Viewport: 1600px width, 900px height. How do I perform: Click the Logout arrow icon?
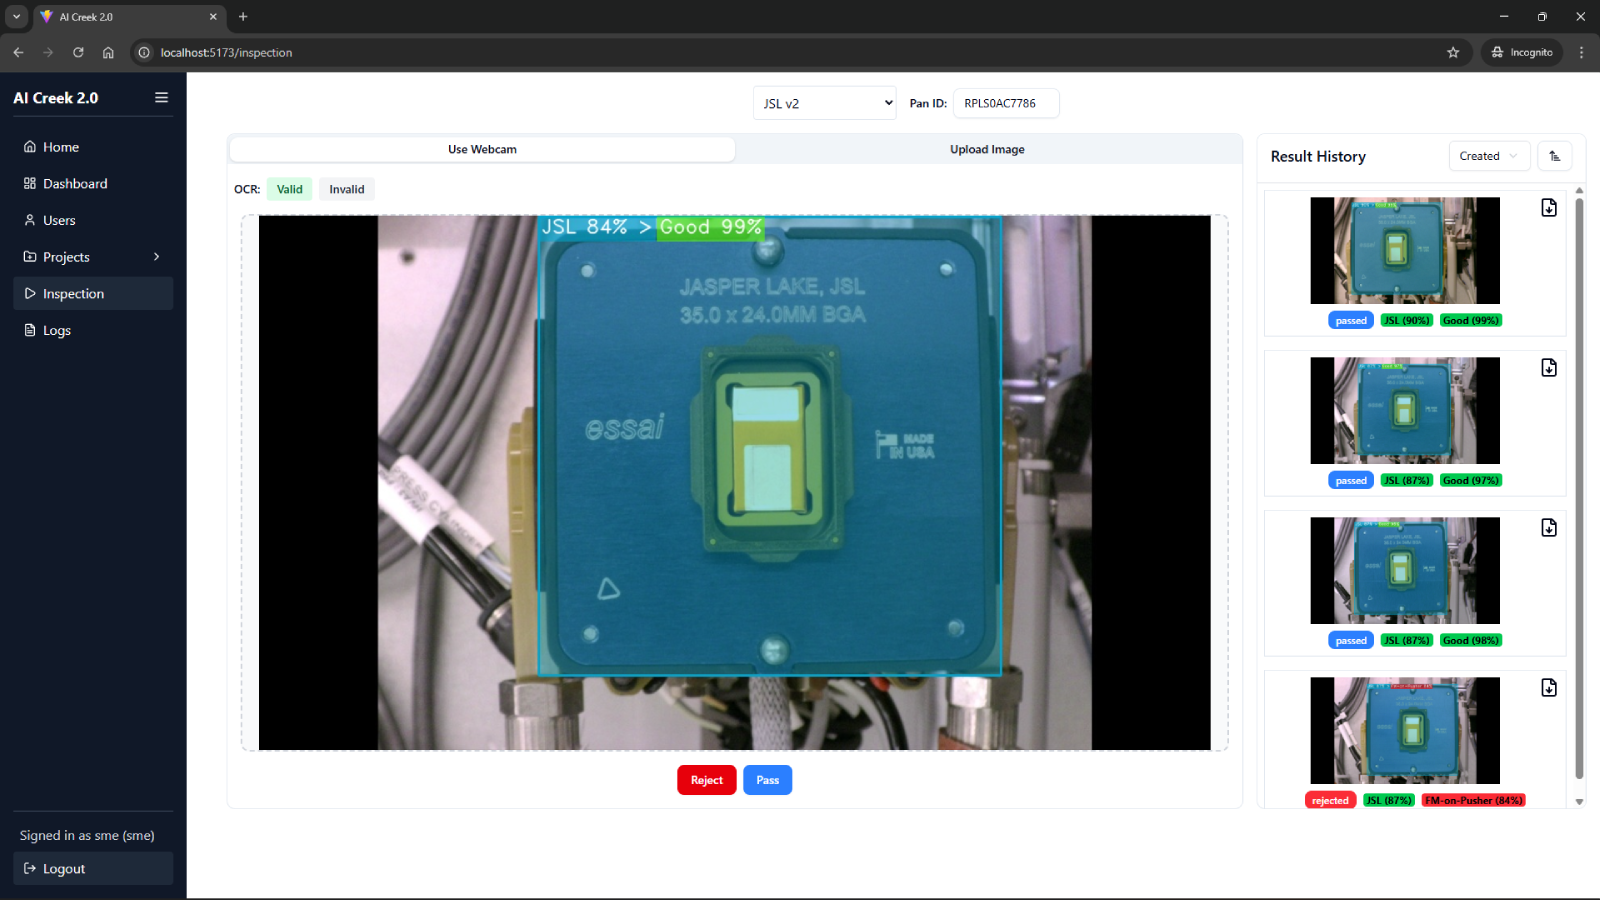coord(30,869)
